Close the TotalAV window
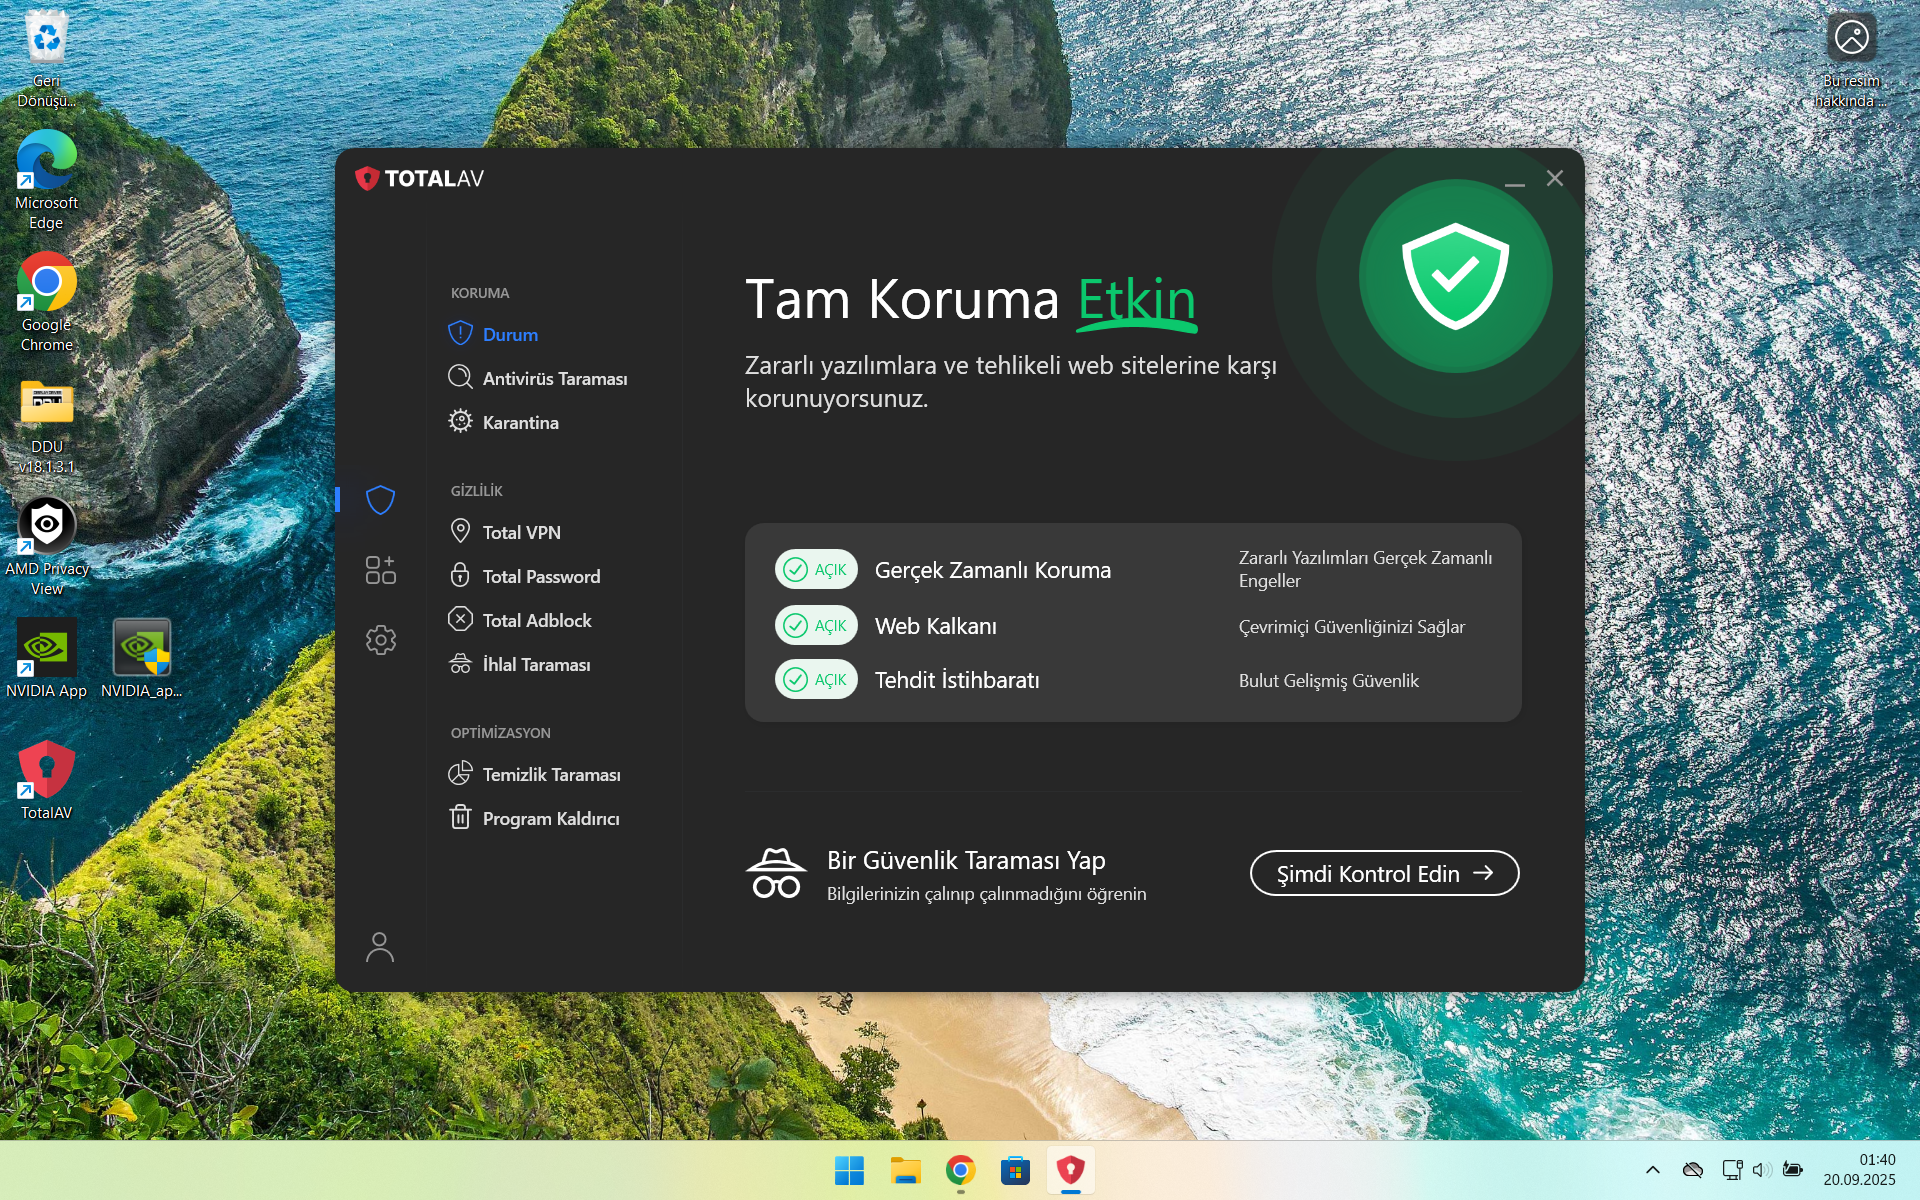The image size is (1920, 1200). click(1554, 178)
